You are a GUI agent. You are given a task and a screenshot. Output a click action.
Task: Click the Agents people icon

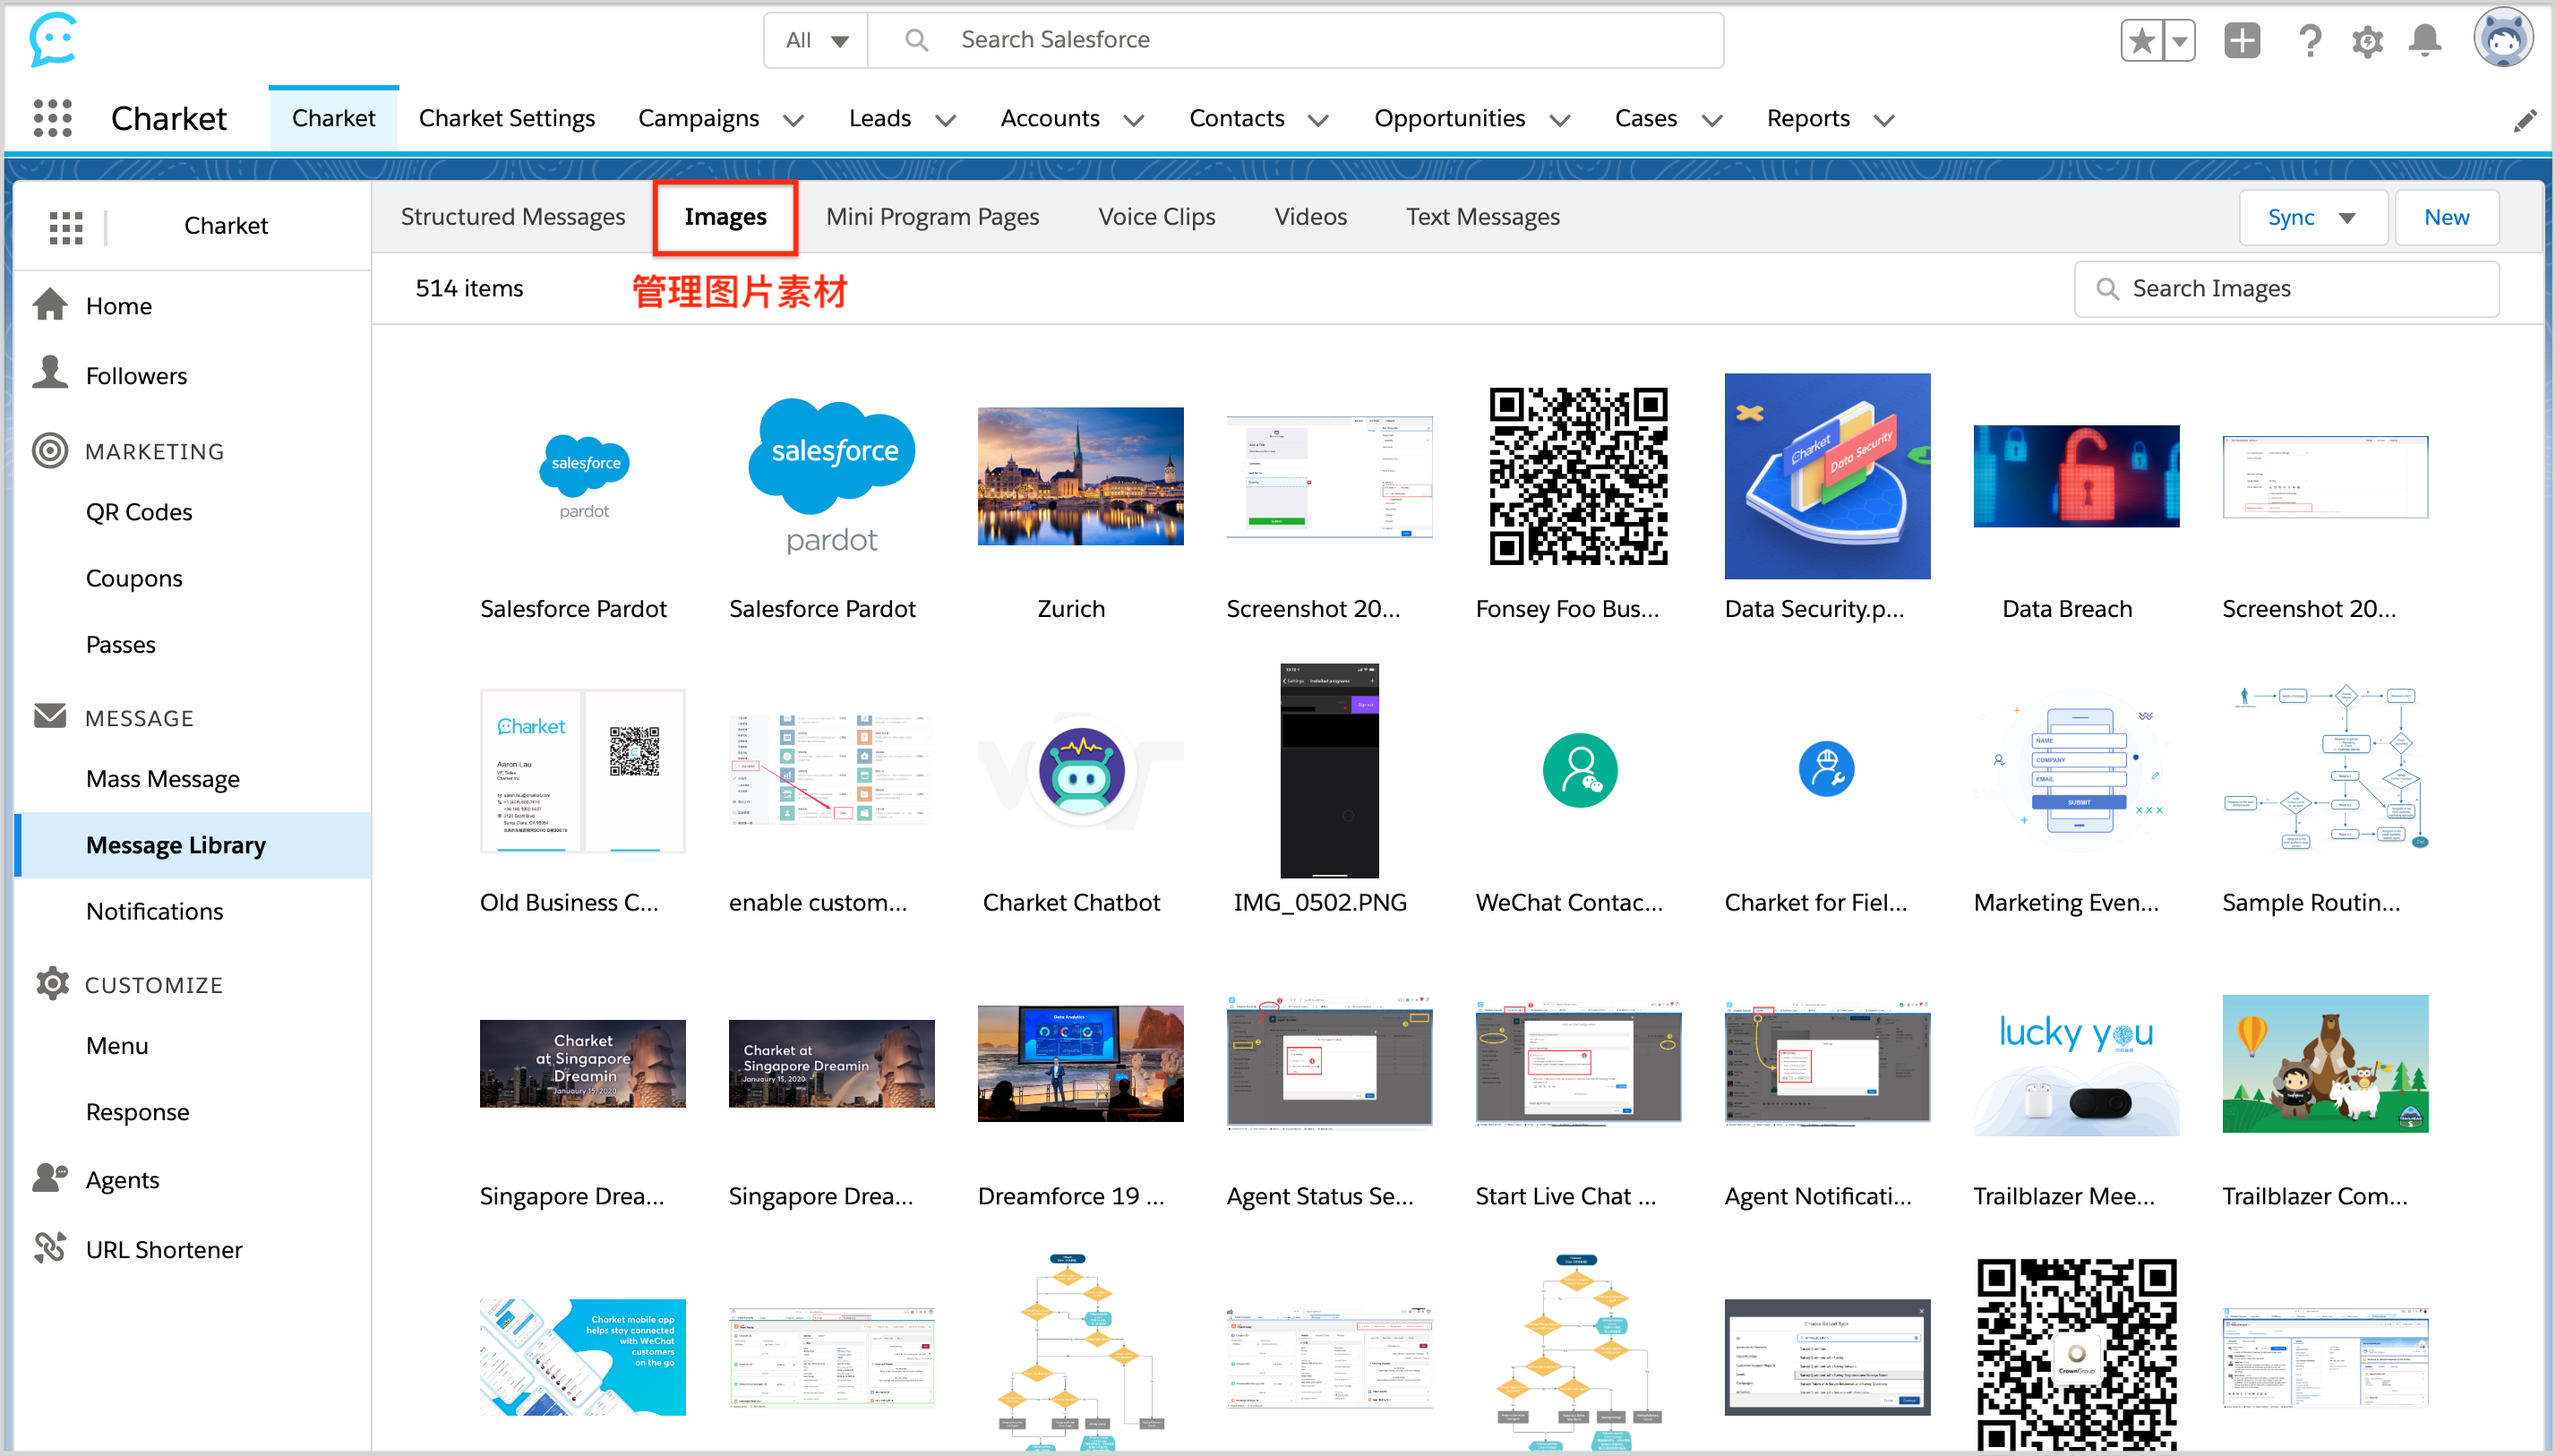click(x=50, y=1177)
